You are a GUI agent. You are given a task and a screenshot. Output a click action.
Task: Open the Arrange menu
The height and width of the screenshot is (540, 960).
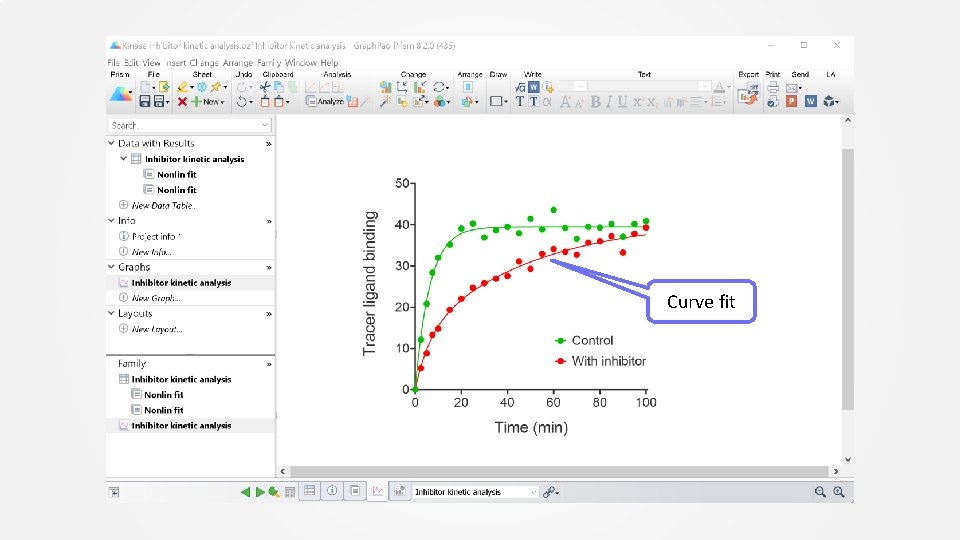[x=238, y=62]
